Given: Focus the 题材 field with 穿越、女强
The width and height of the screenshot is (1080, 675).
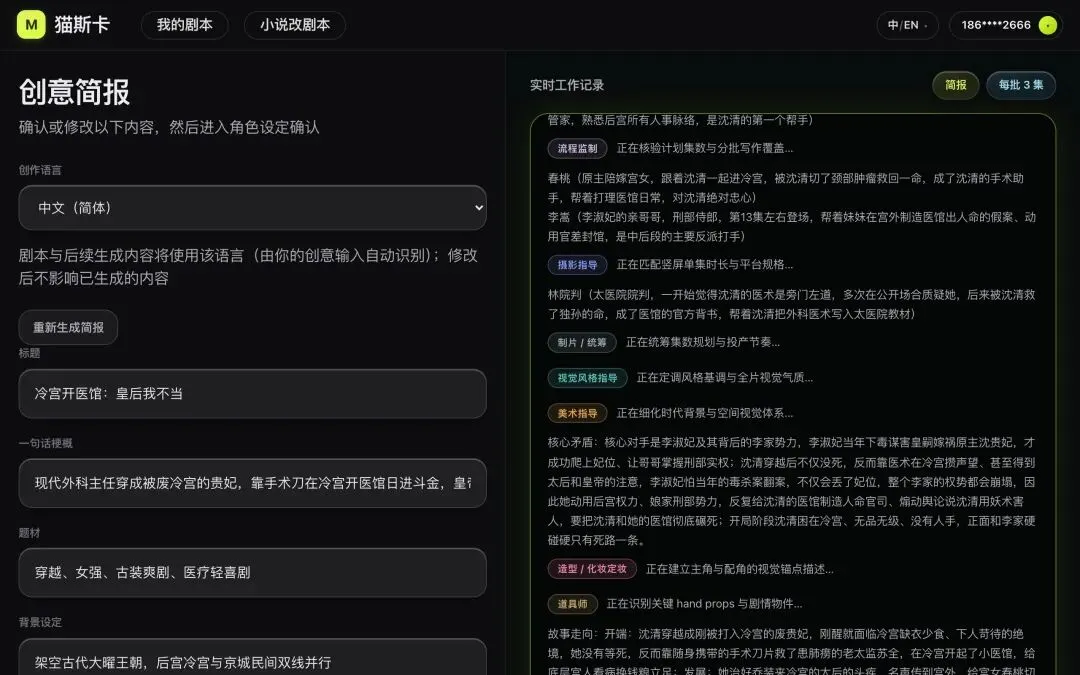Looking at the screenshot, I should tap(253, 573).
